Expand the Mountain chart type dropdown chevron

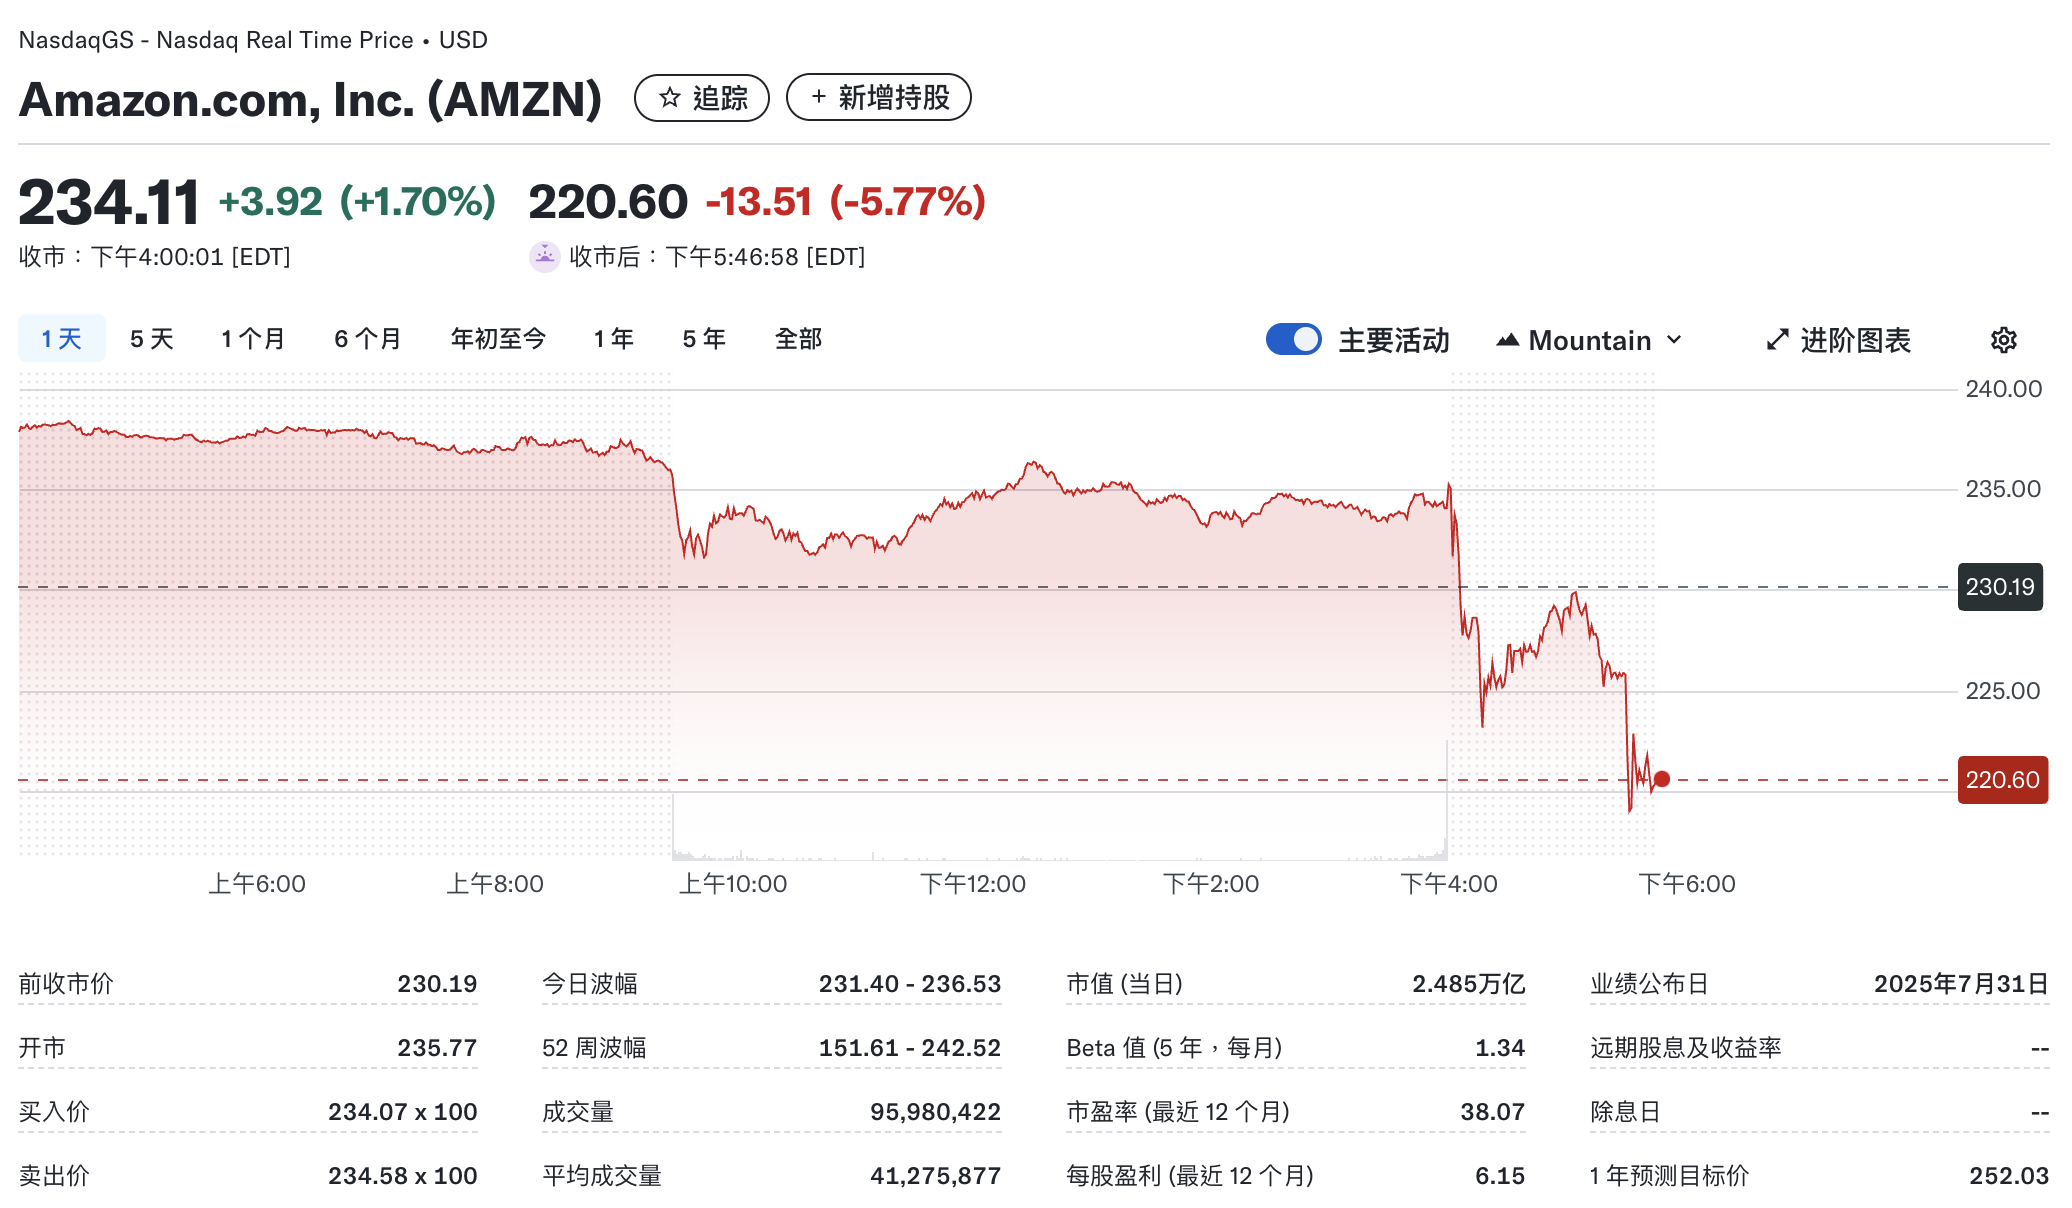pyautogui.click(x=1674, y=340)
